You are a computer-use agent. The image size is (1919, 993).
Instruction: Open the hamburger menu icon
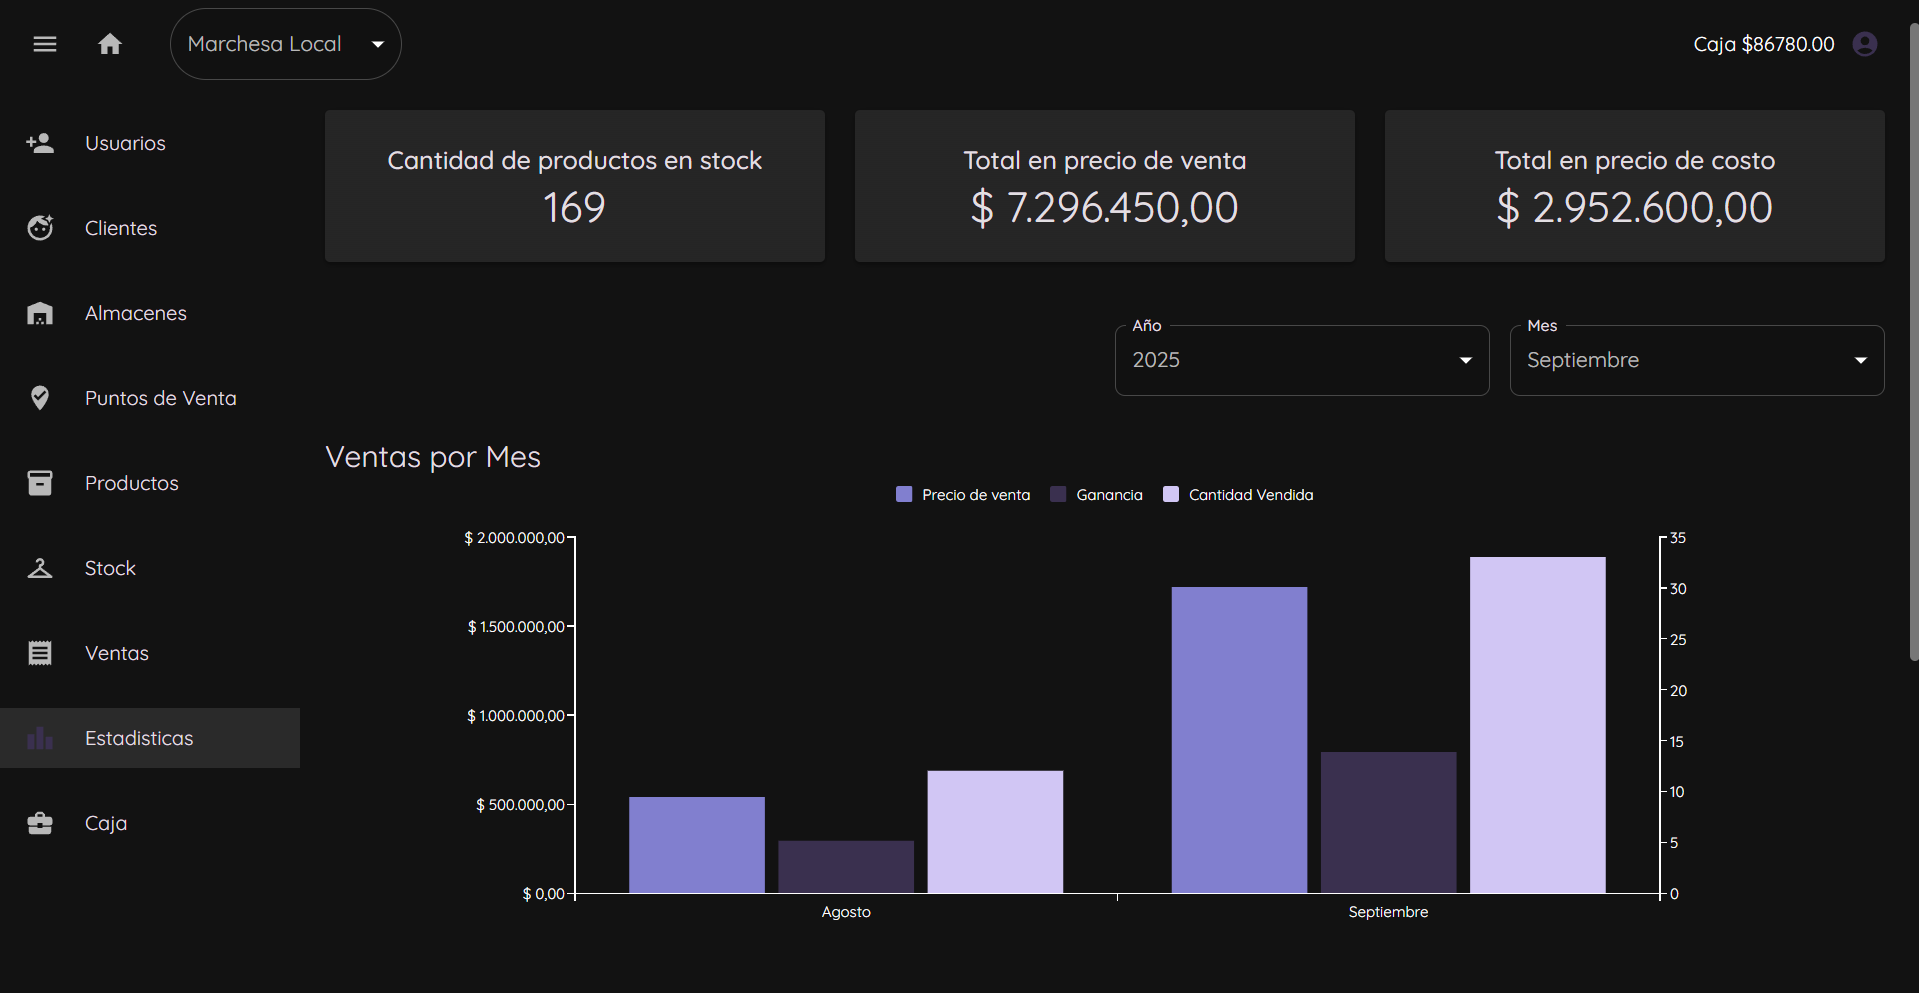[x=45, y=44]
